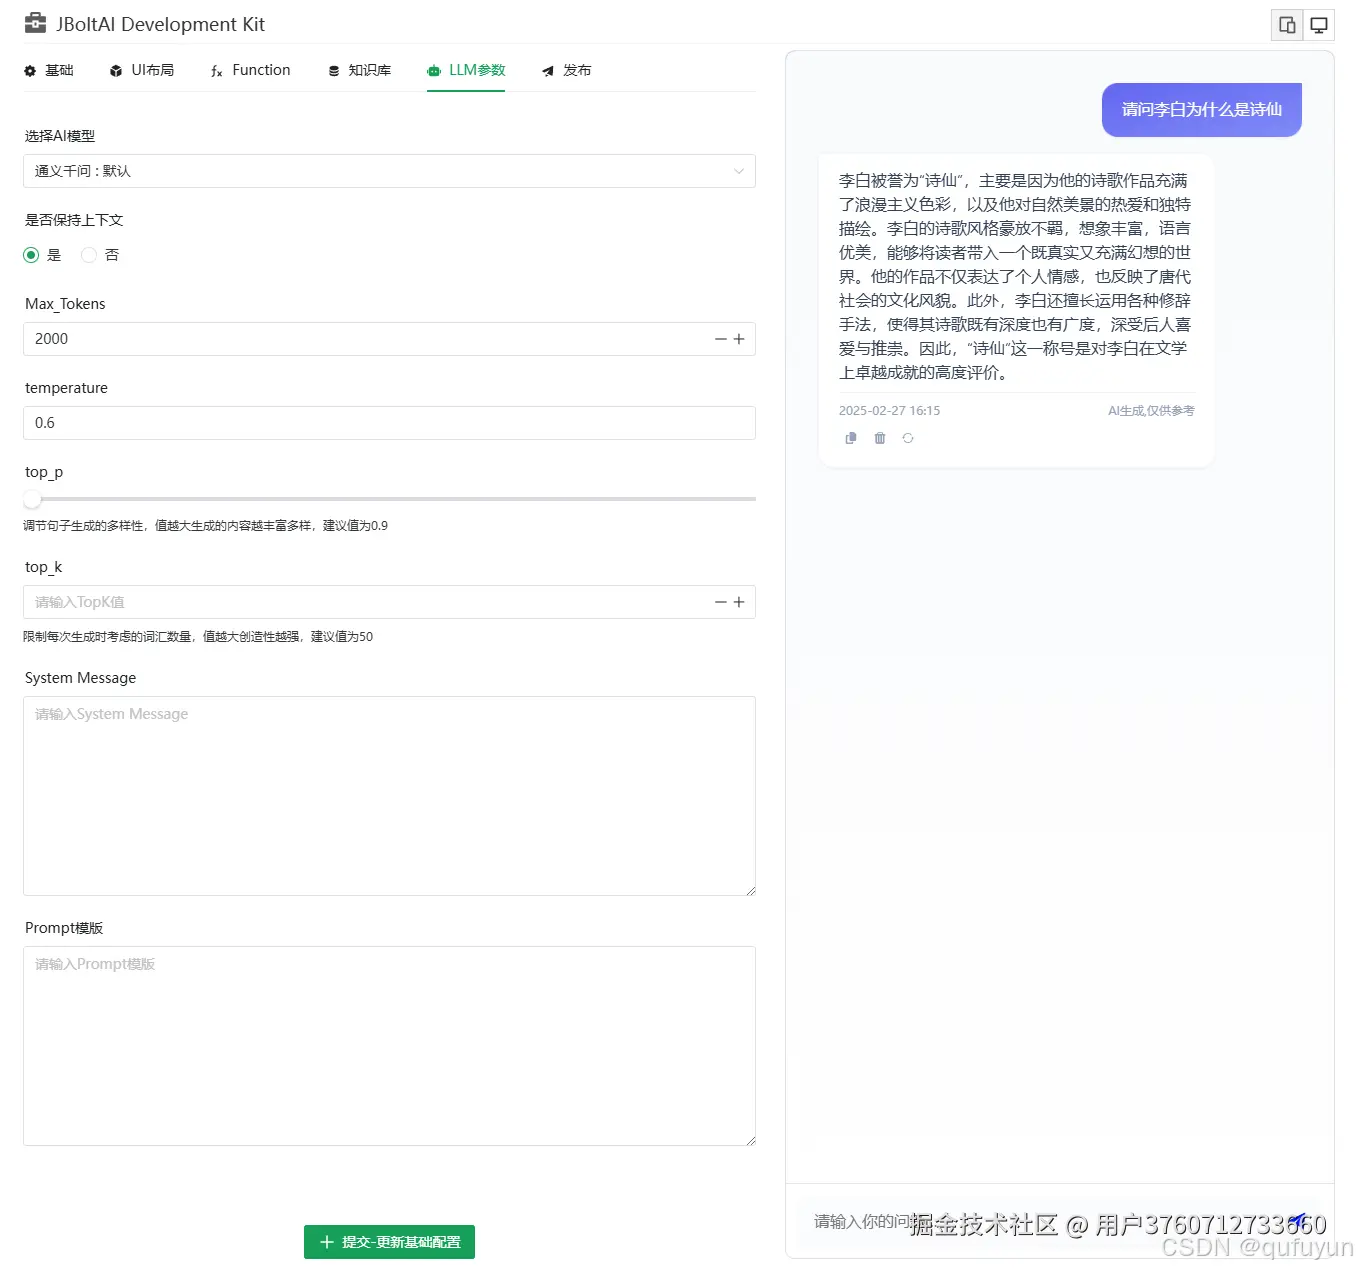The image size is (1358, 1270).
Task: Delete the AI chat message
Action: tap(879, 438)
